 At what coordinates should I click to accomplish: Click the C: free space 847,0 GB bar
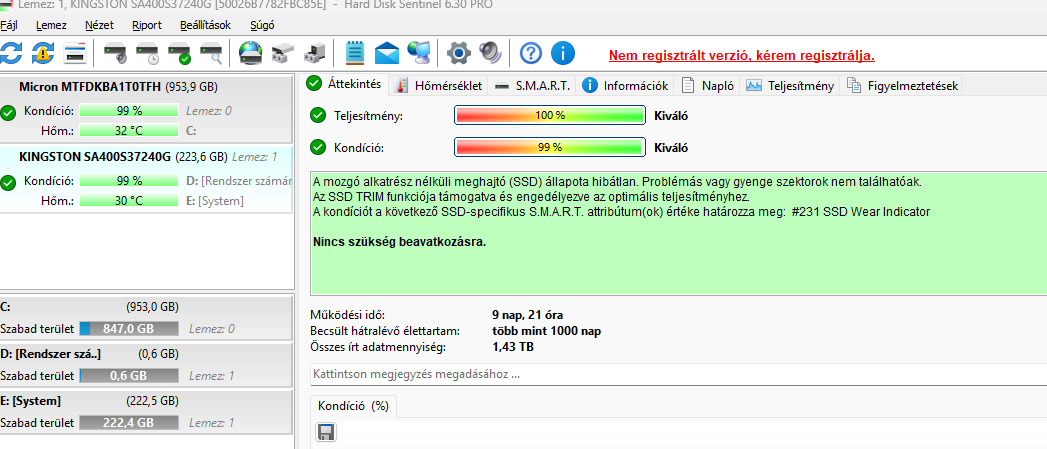[129, 329]
